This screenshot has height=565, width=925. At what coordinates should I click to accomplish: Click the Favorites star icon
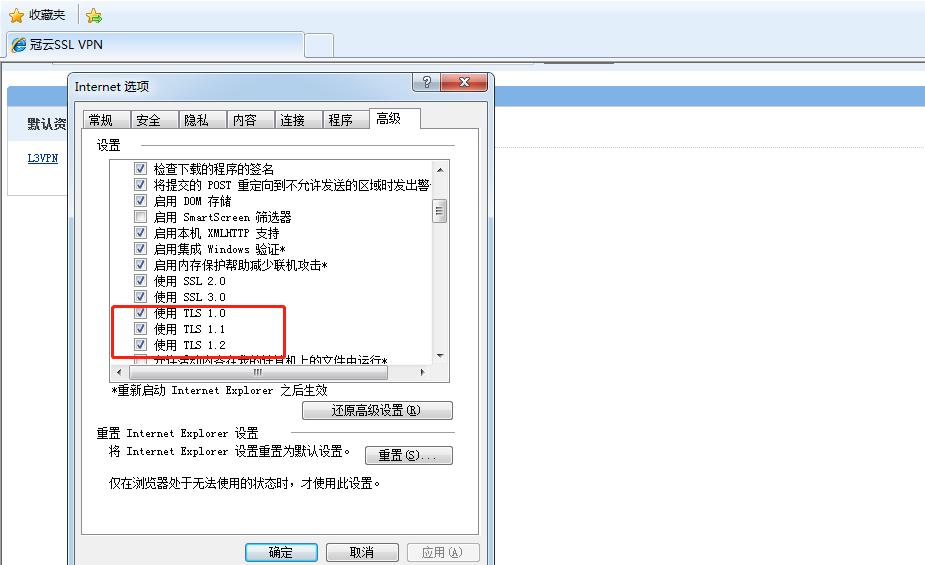pyautogui.click(x=17, y=15)
